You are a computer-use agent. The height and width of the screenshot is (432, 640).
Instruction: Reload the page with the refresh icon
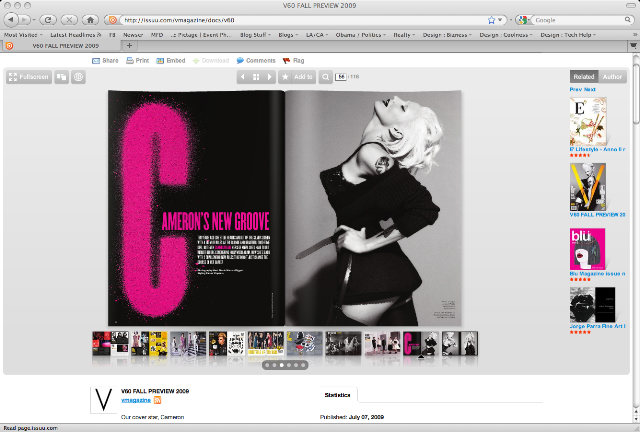(x=48, y=20)
